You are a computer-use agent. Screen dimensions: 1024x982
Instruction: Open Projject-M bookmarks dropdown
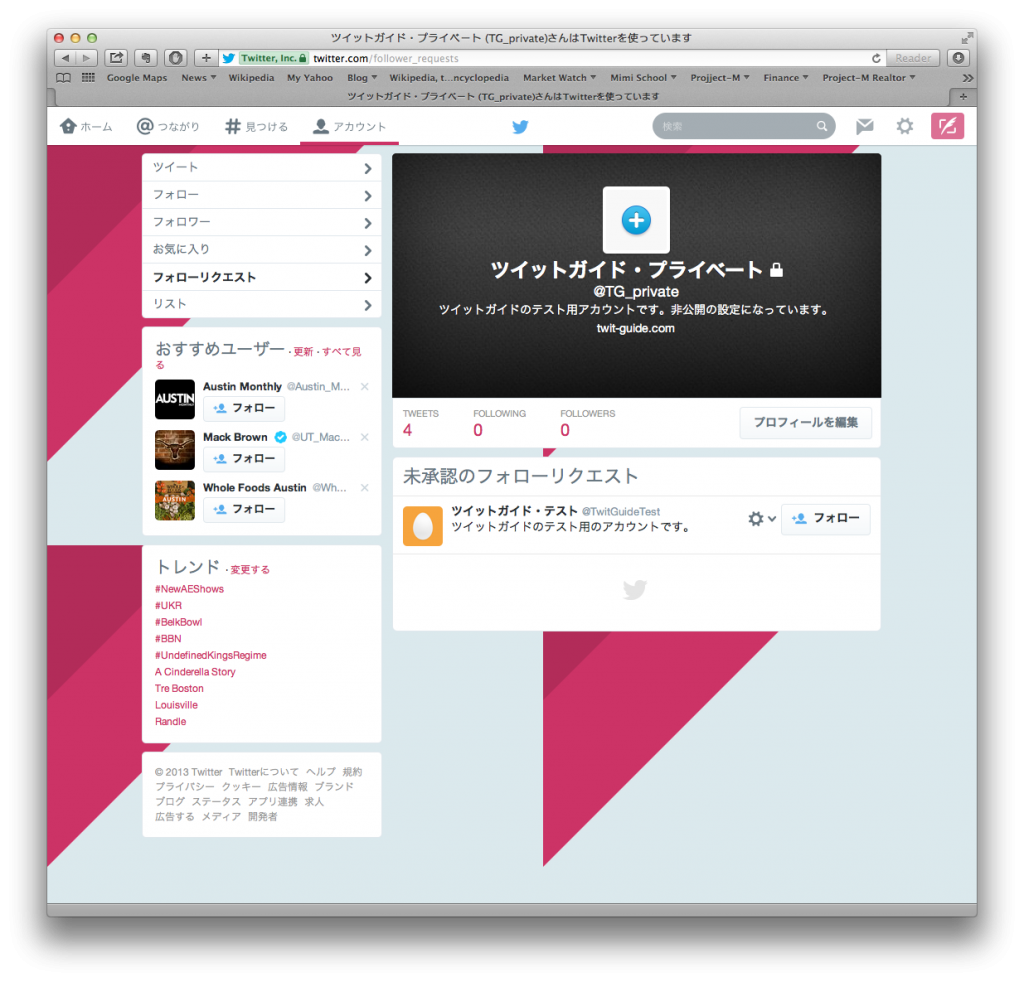pos(720,78)
